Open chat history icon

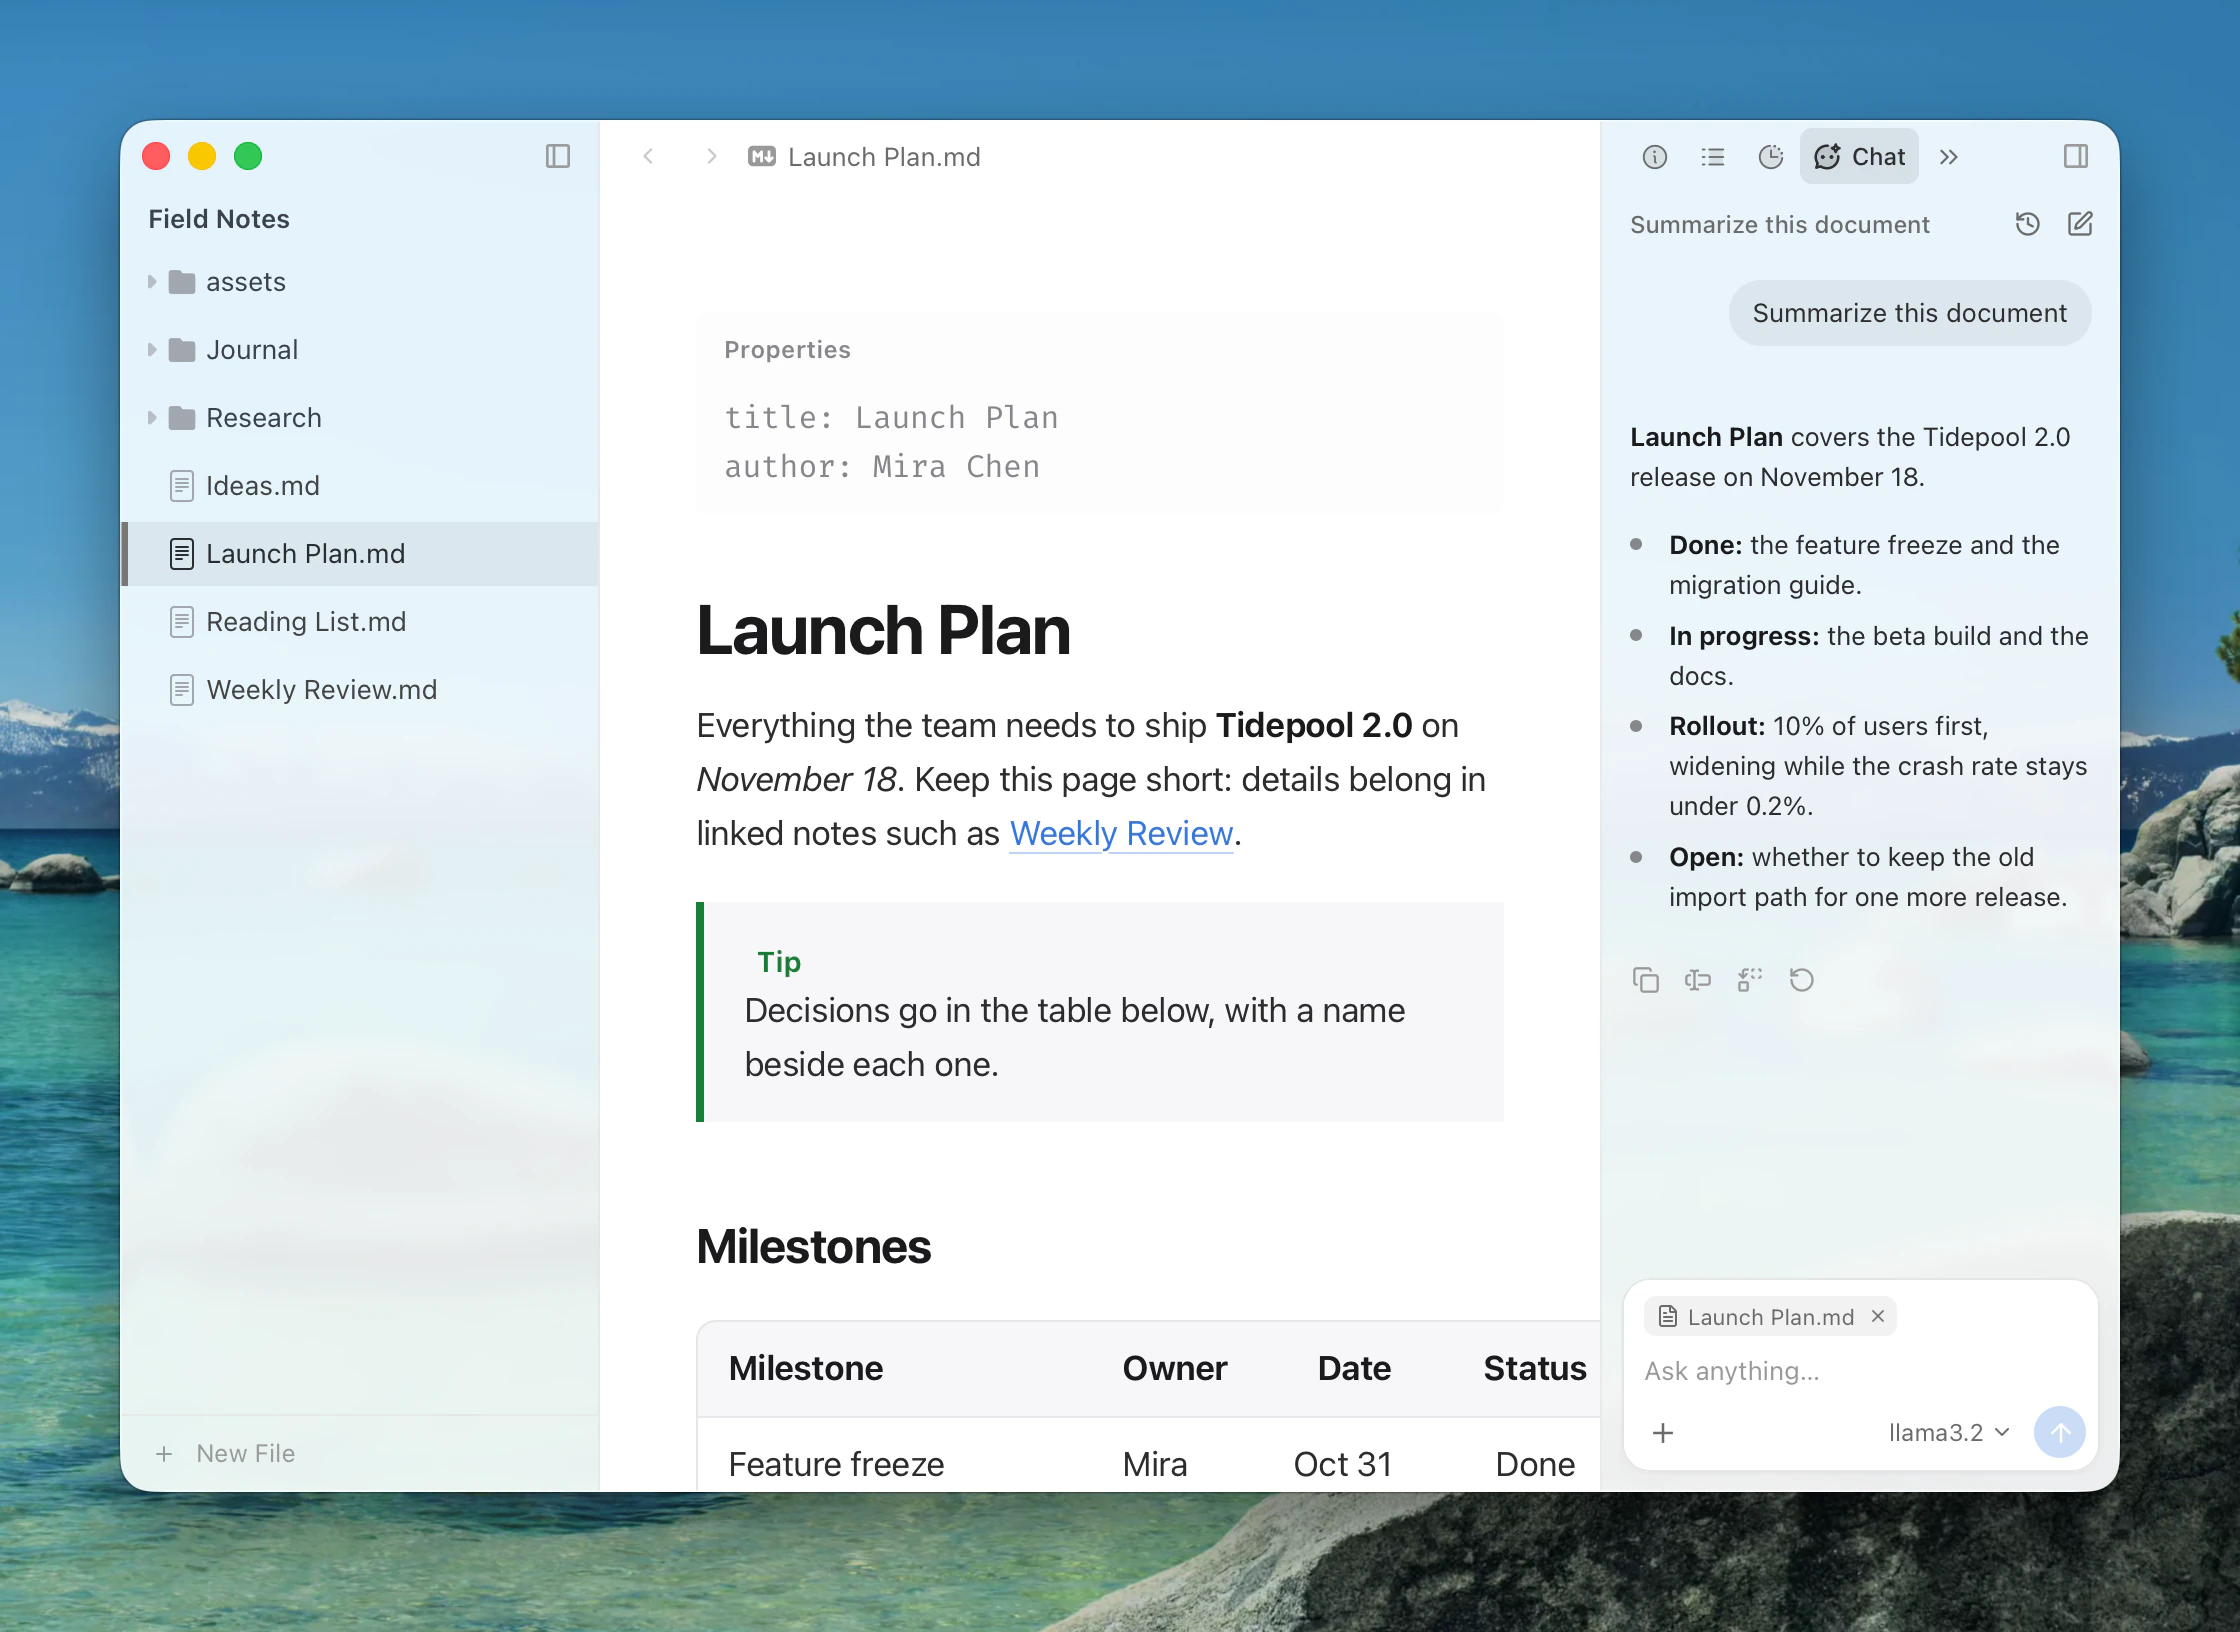coord(2027,224)
